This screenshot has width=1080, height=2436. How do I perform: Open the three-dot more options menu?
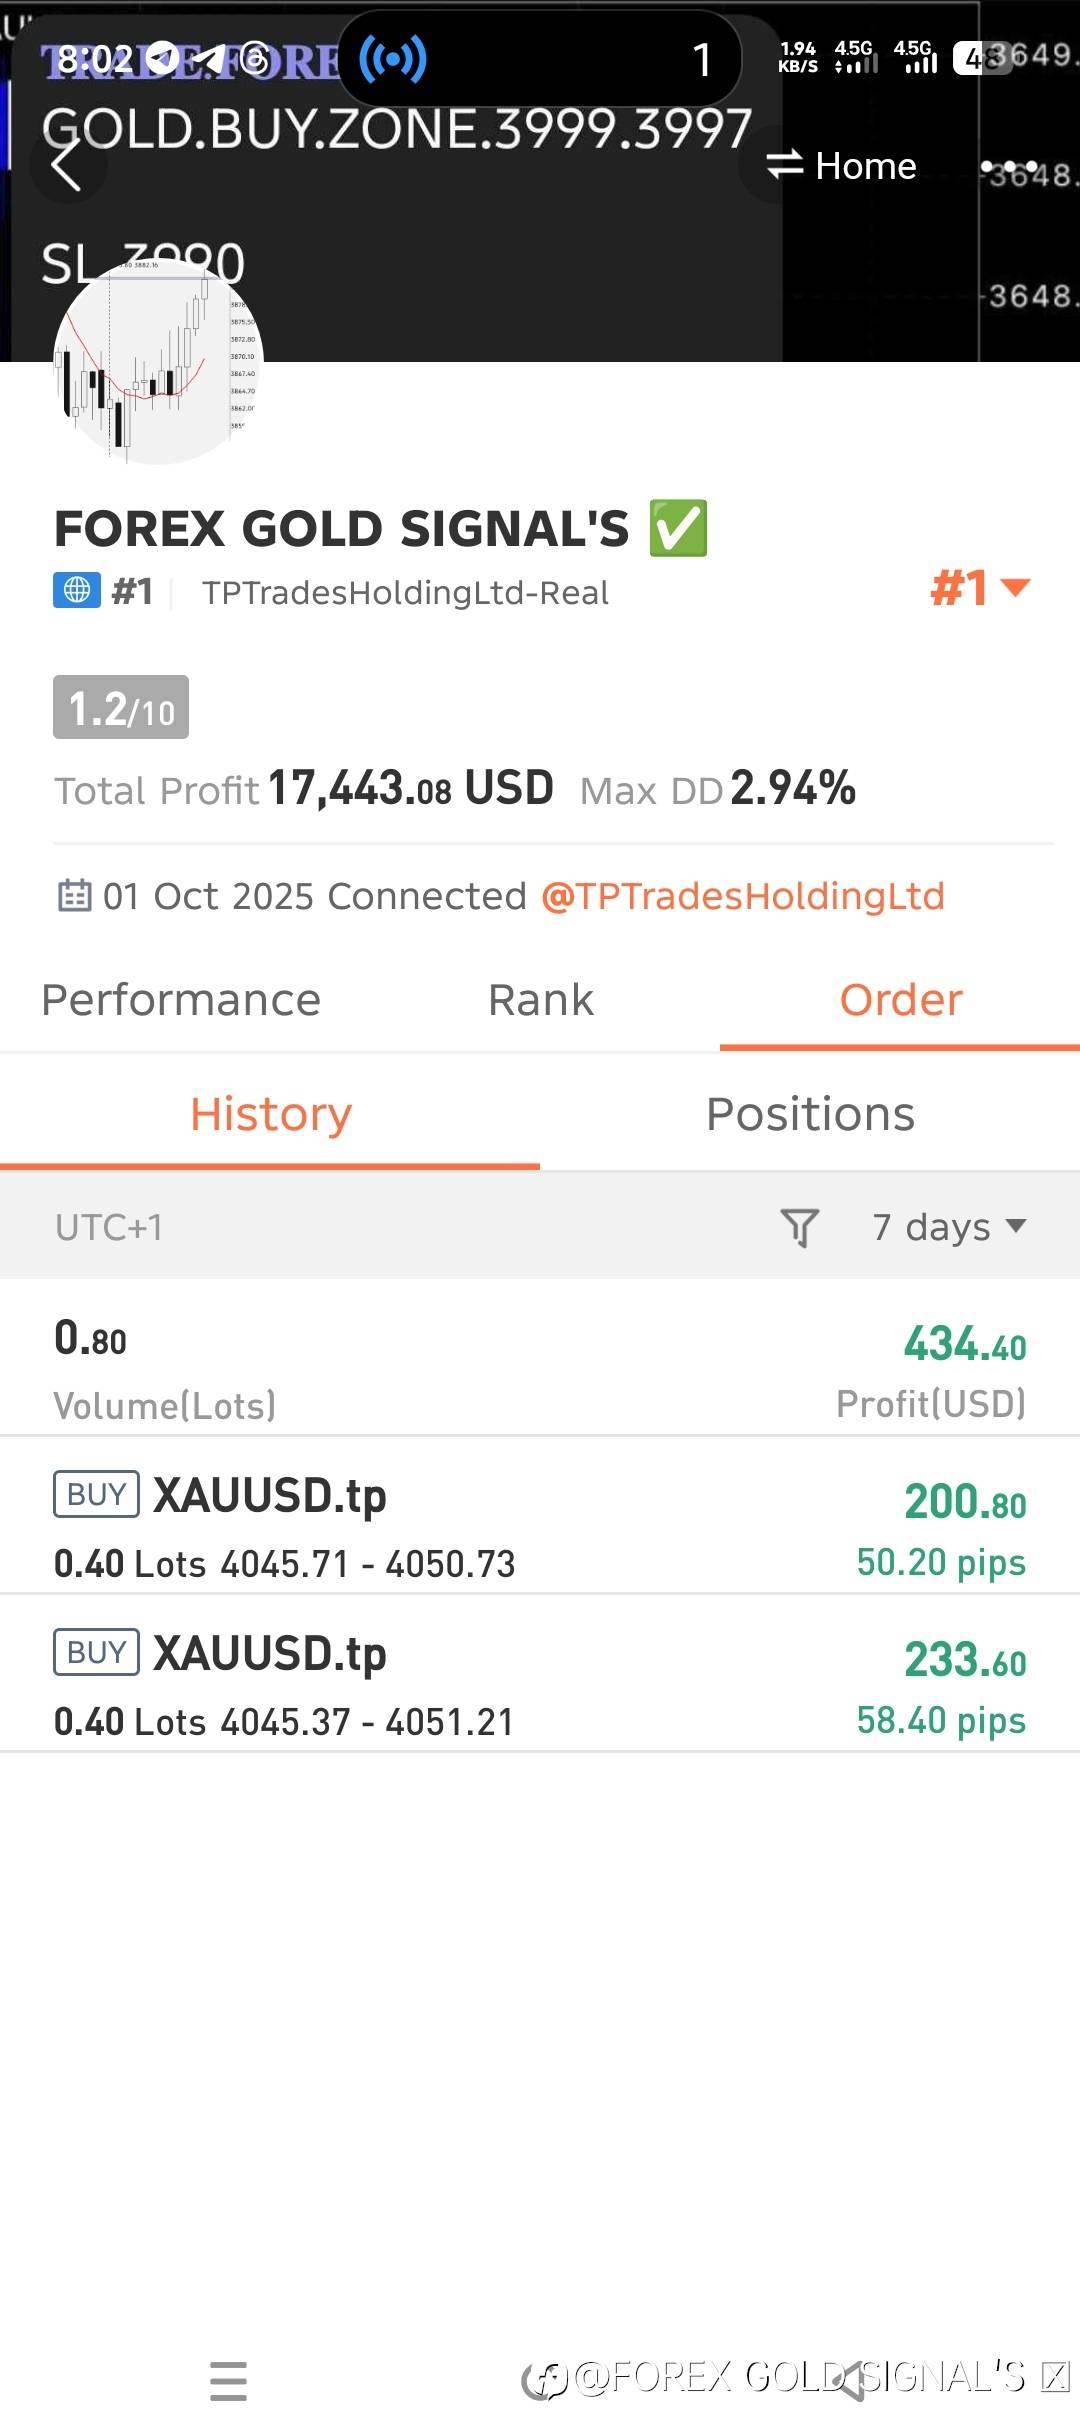(1010, 166)
